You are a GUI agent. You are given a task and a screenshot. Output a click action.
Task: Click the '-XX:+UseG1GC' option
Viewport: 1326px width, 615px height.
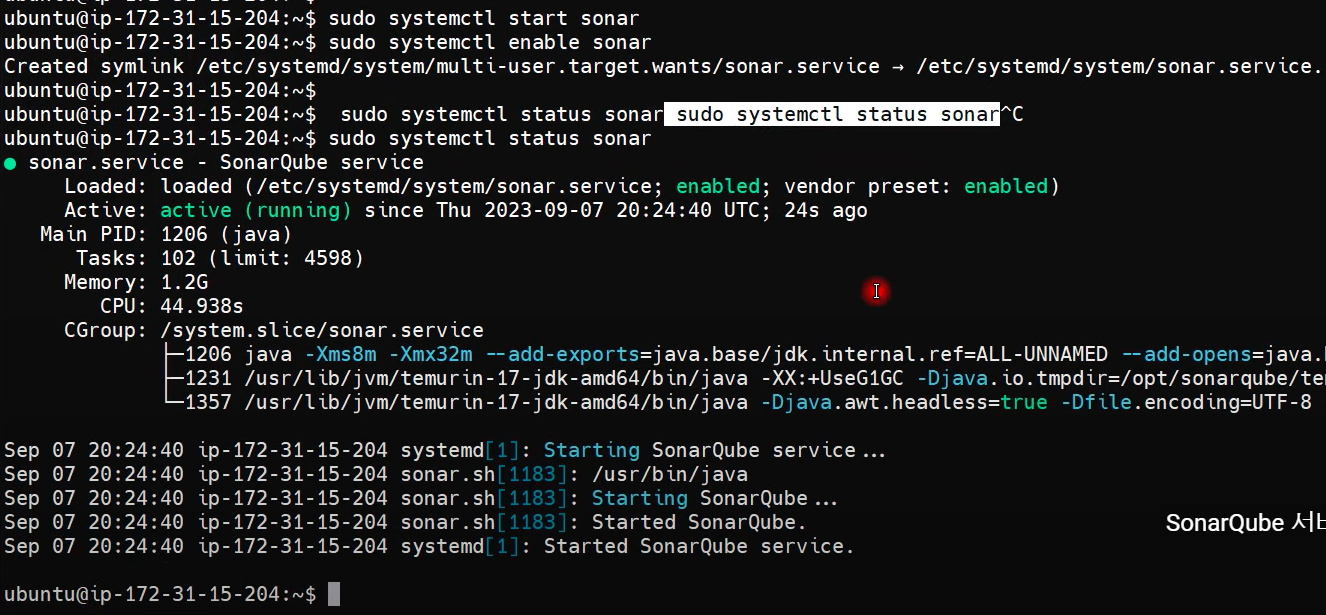pyautogui.click(x=832, y=378)
